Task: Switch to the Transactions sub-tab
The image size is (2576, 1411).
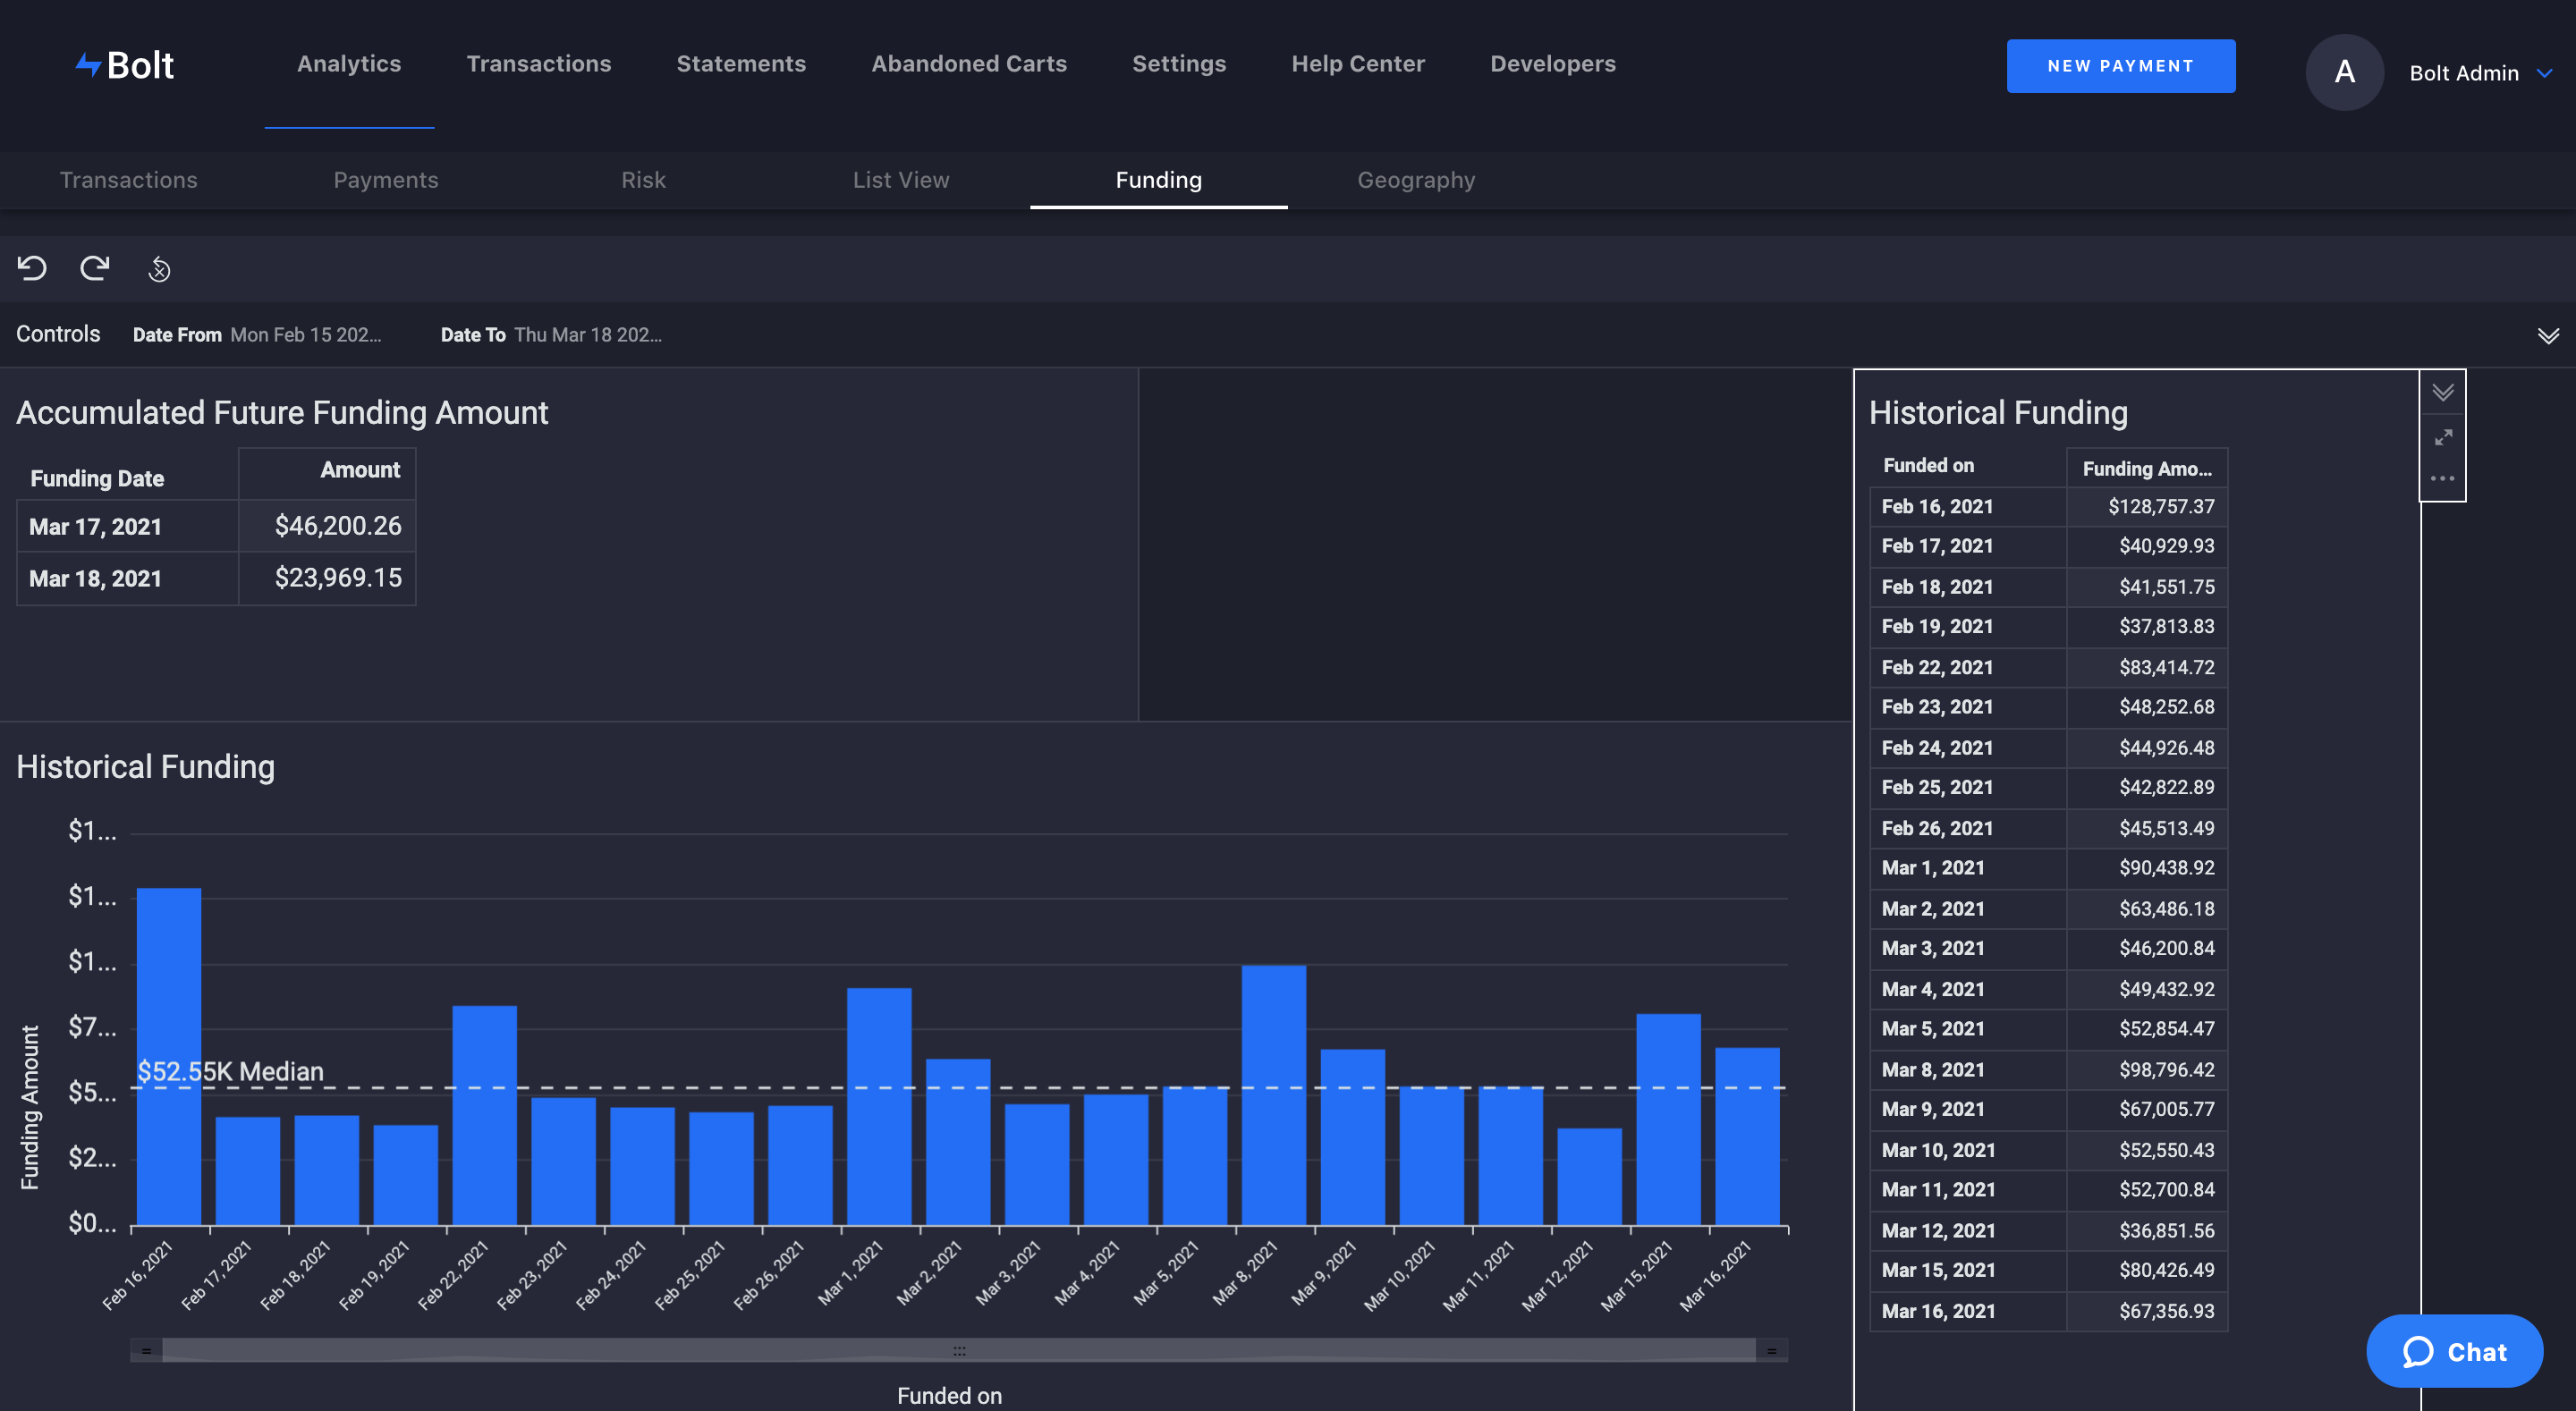Action: coord(129,180)
